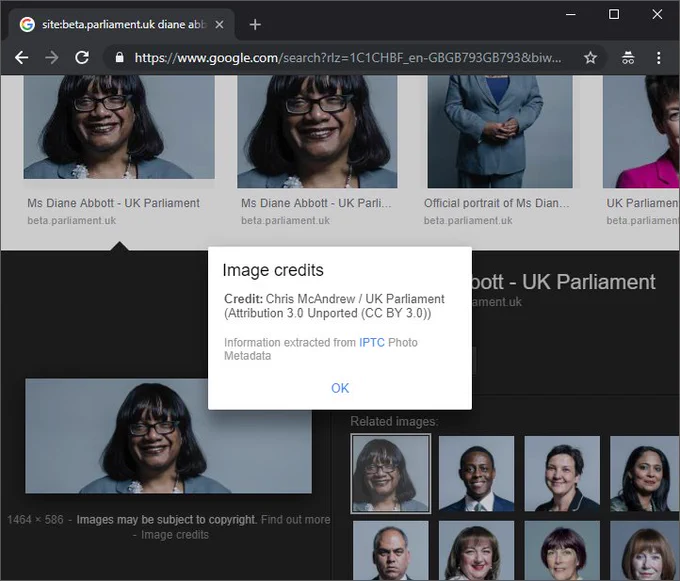The height and width of the screenshot is (581, 680).
Task: Open a new browser tab
Action: [x=255, y=25]
